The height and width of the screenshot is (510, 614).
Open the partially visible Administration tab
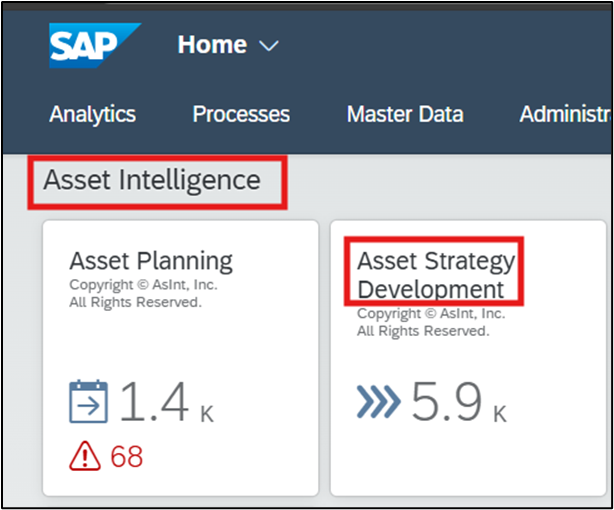[x=565, y=114]
